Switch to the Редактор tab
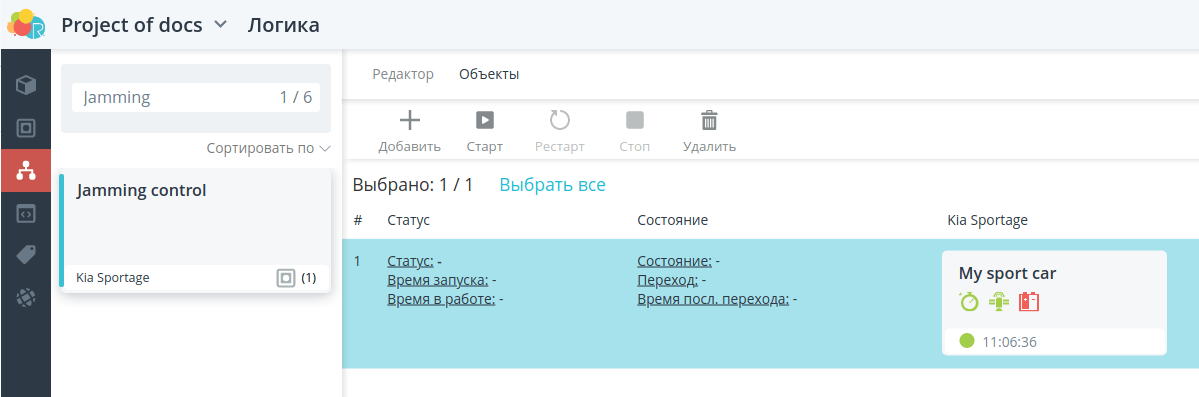Image resolution: width=1199 pixels, height=397 pixels. (x=403, y=74)
